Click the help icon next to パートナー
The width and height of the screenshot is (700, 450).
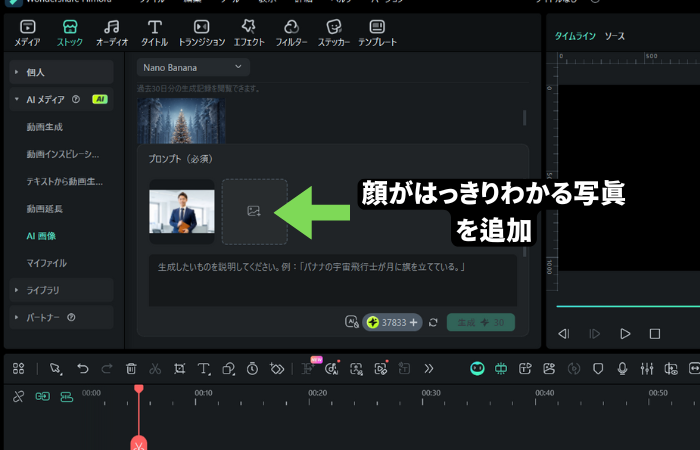[71, 317]
